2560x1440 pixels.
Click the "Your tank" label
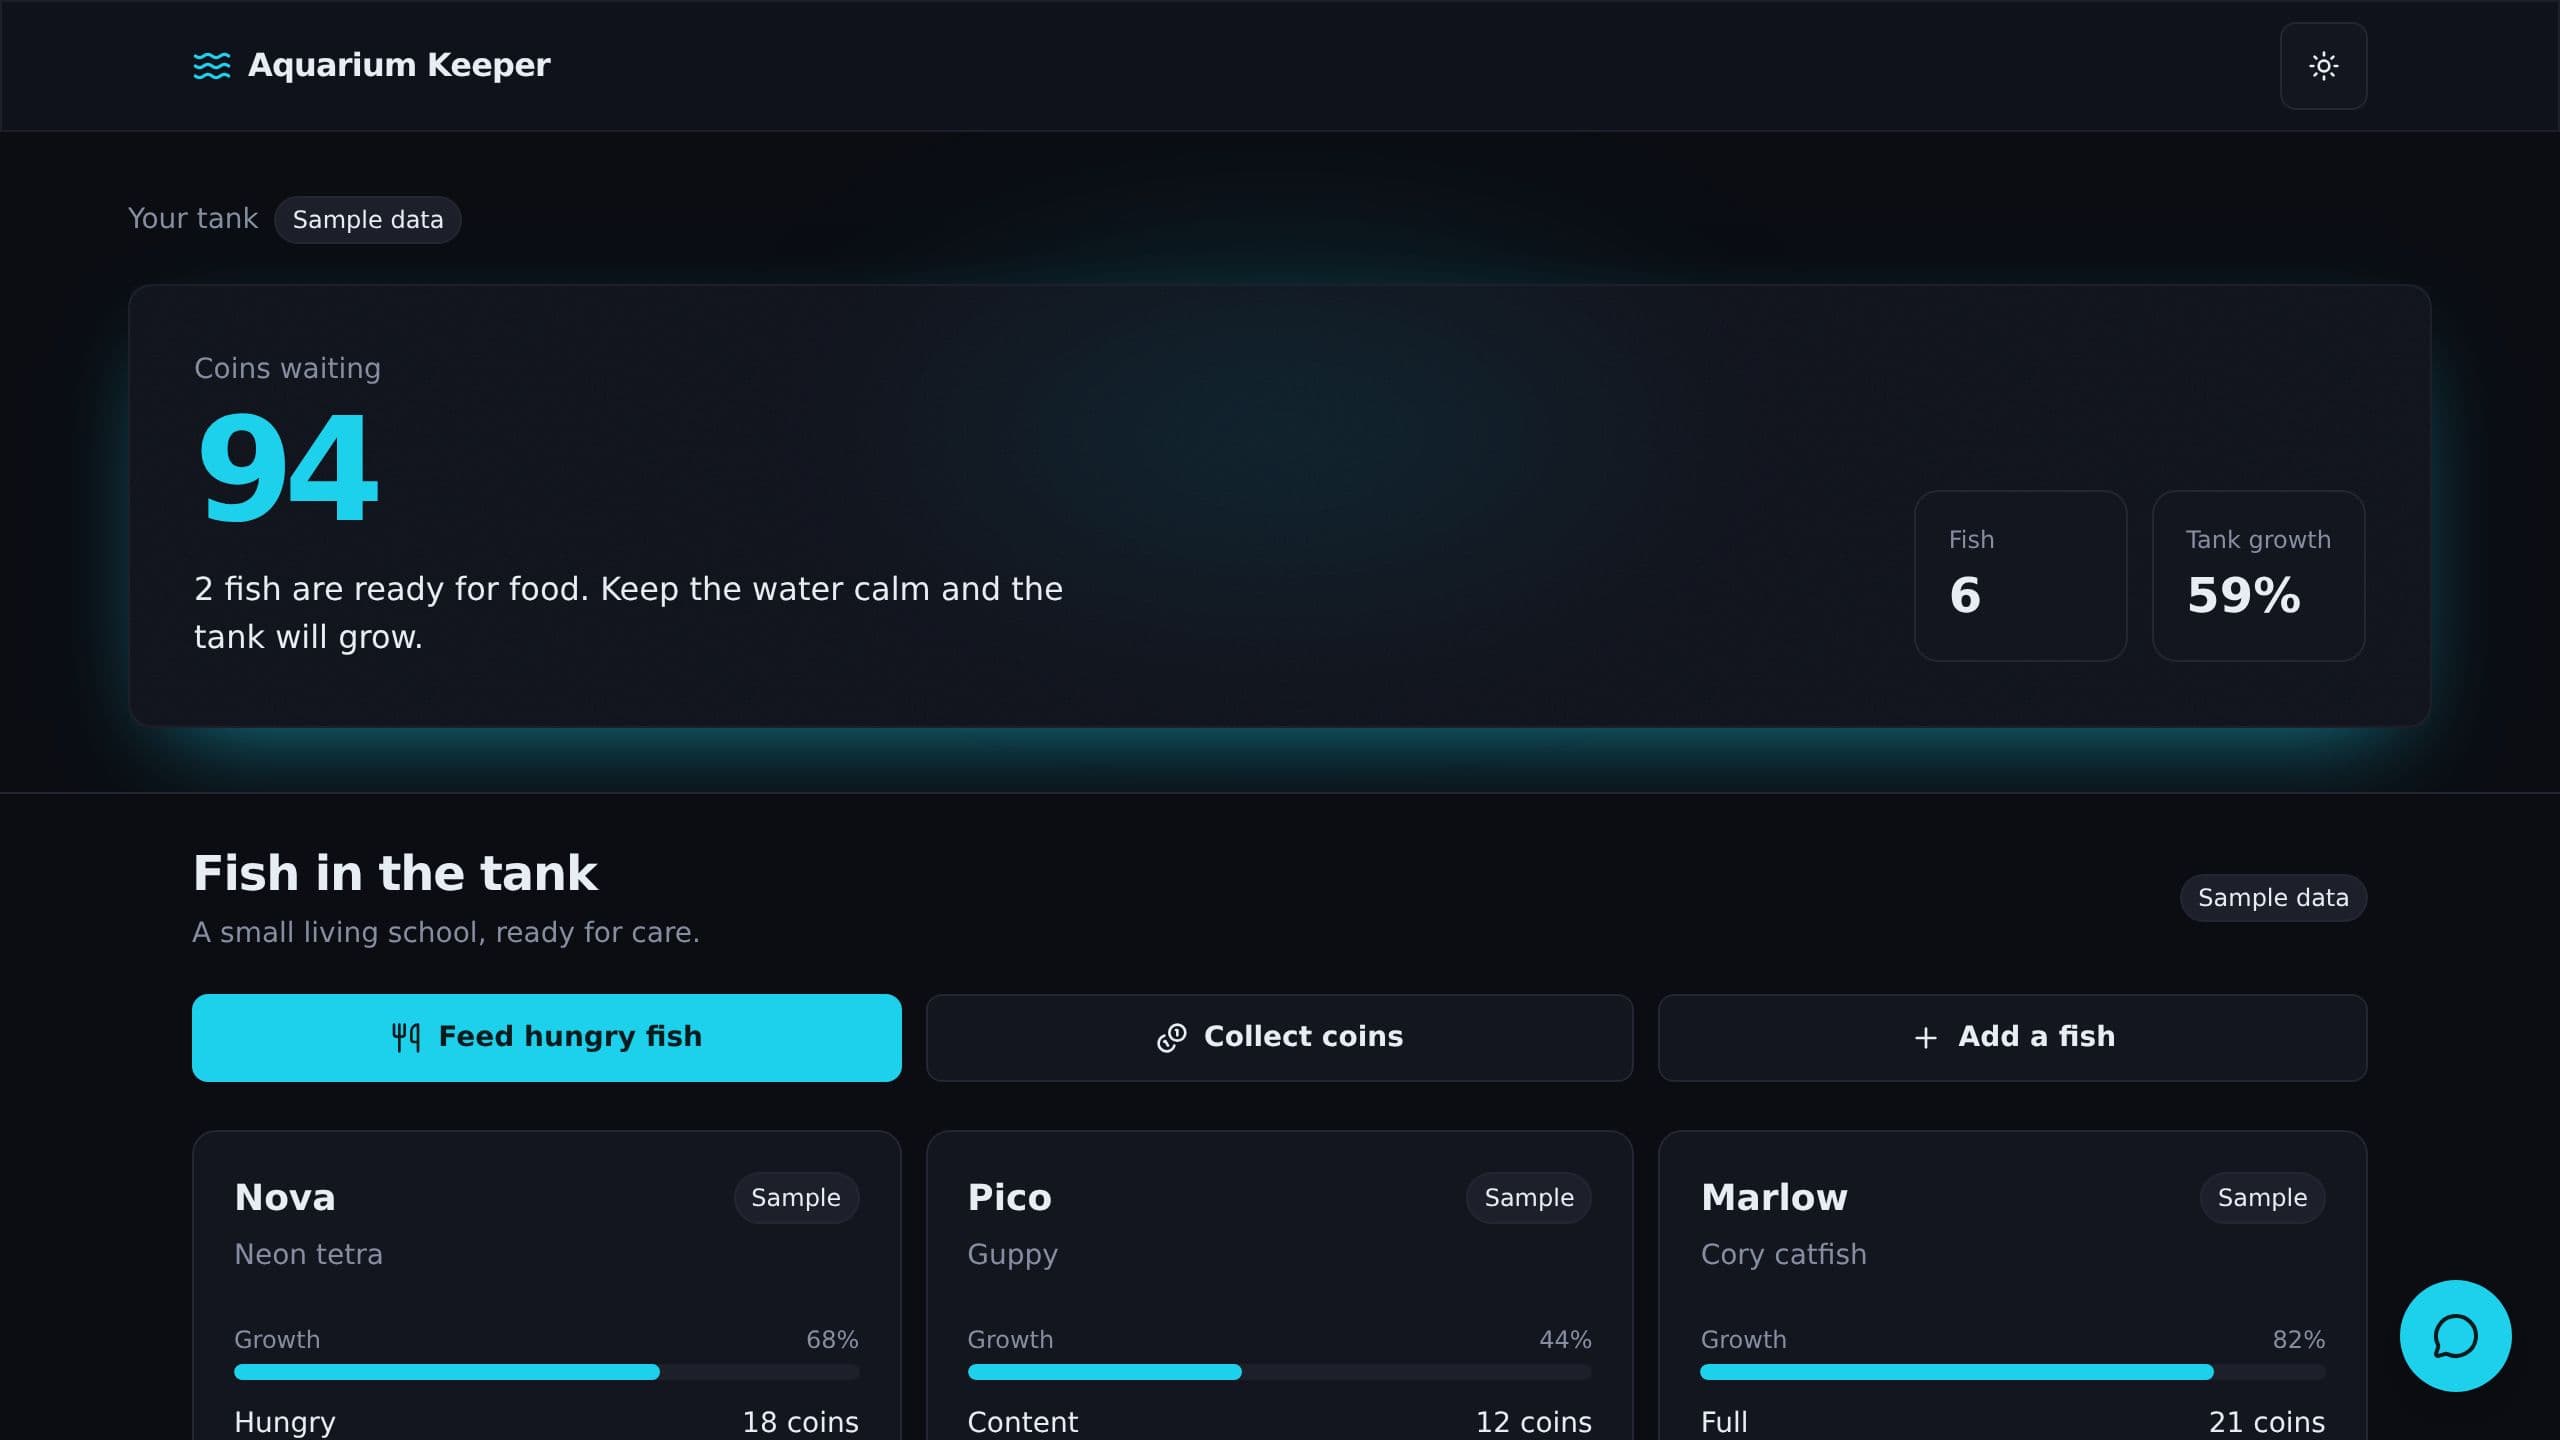coord(193,218)
